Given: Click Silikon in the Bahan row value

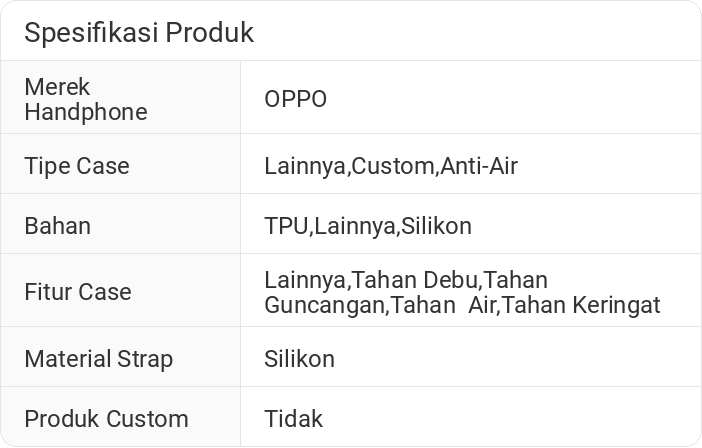Looking at the screenshot, I should point(436,226).
